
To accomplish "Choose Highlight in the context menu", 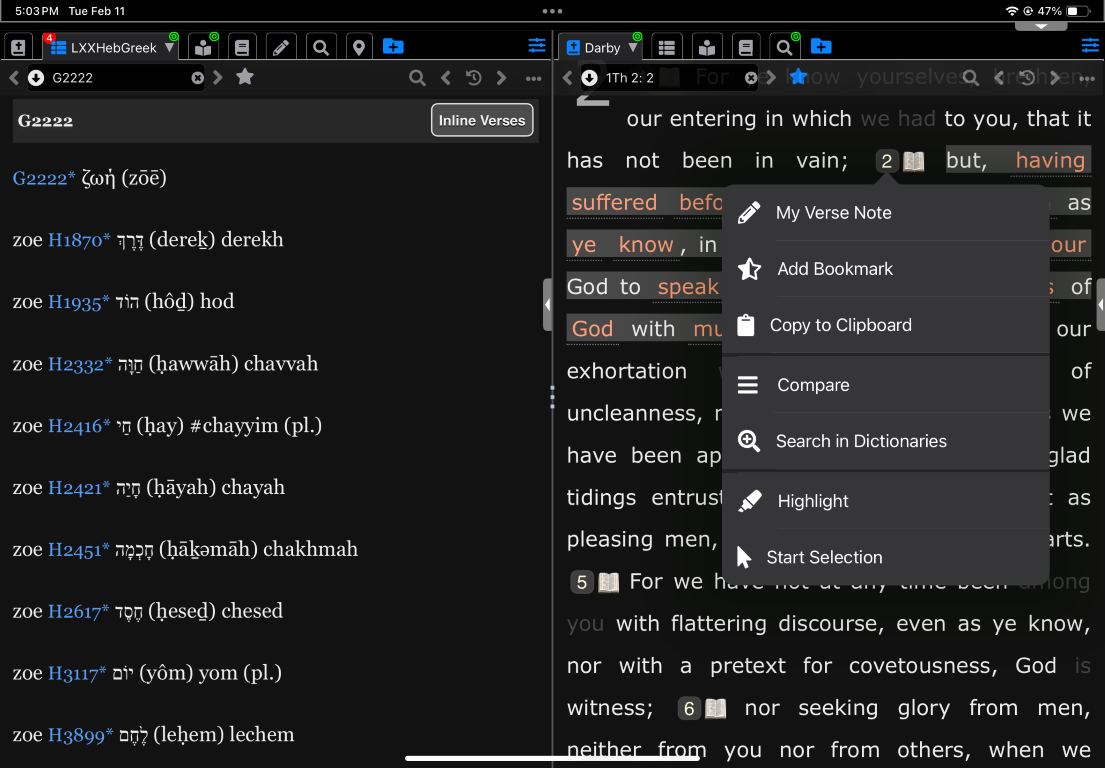I will 812,501.
